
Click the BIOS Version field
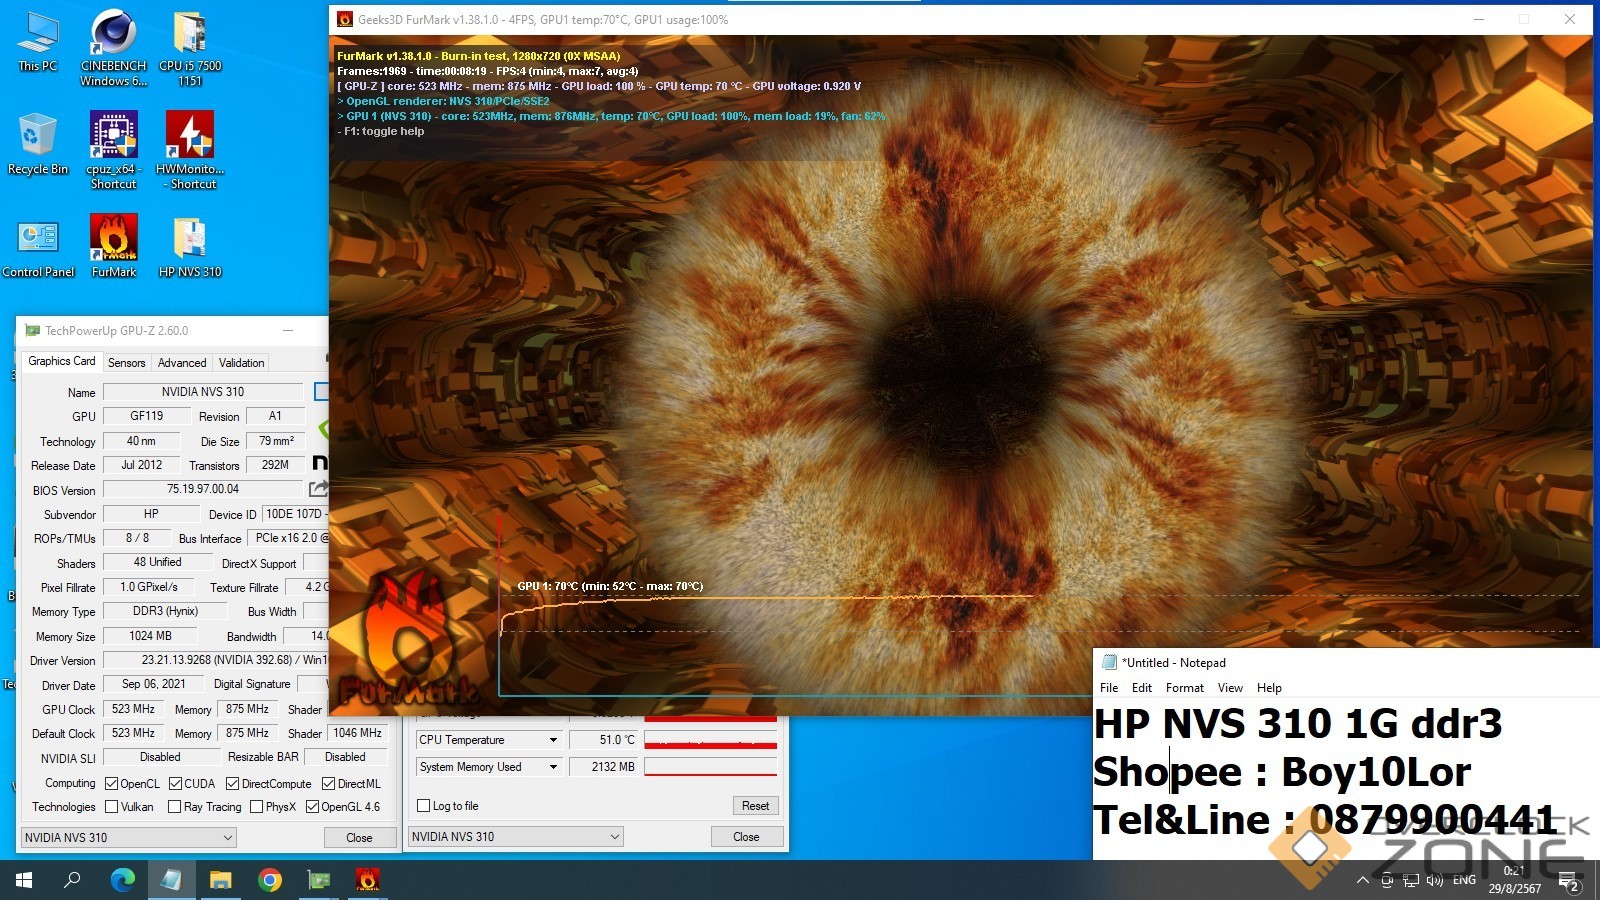pos(203,489)
